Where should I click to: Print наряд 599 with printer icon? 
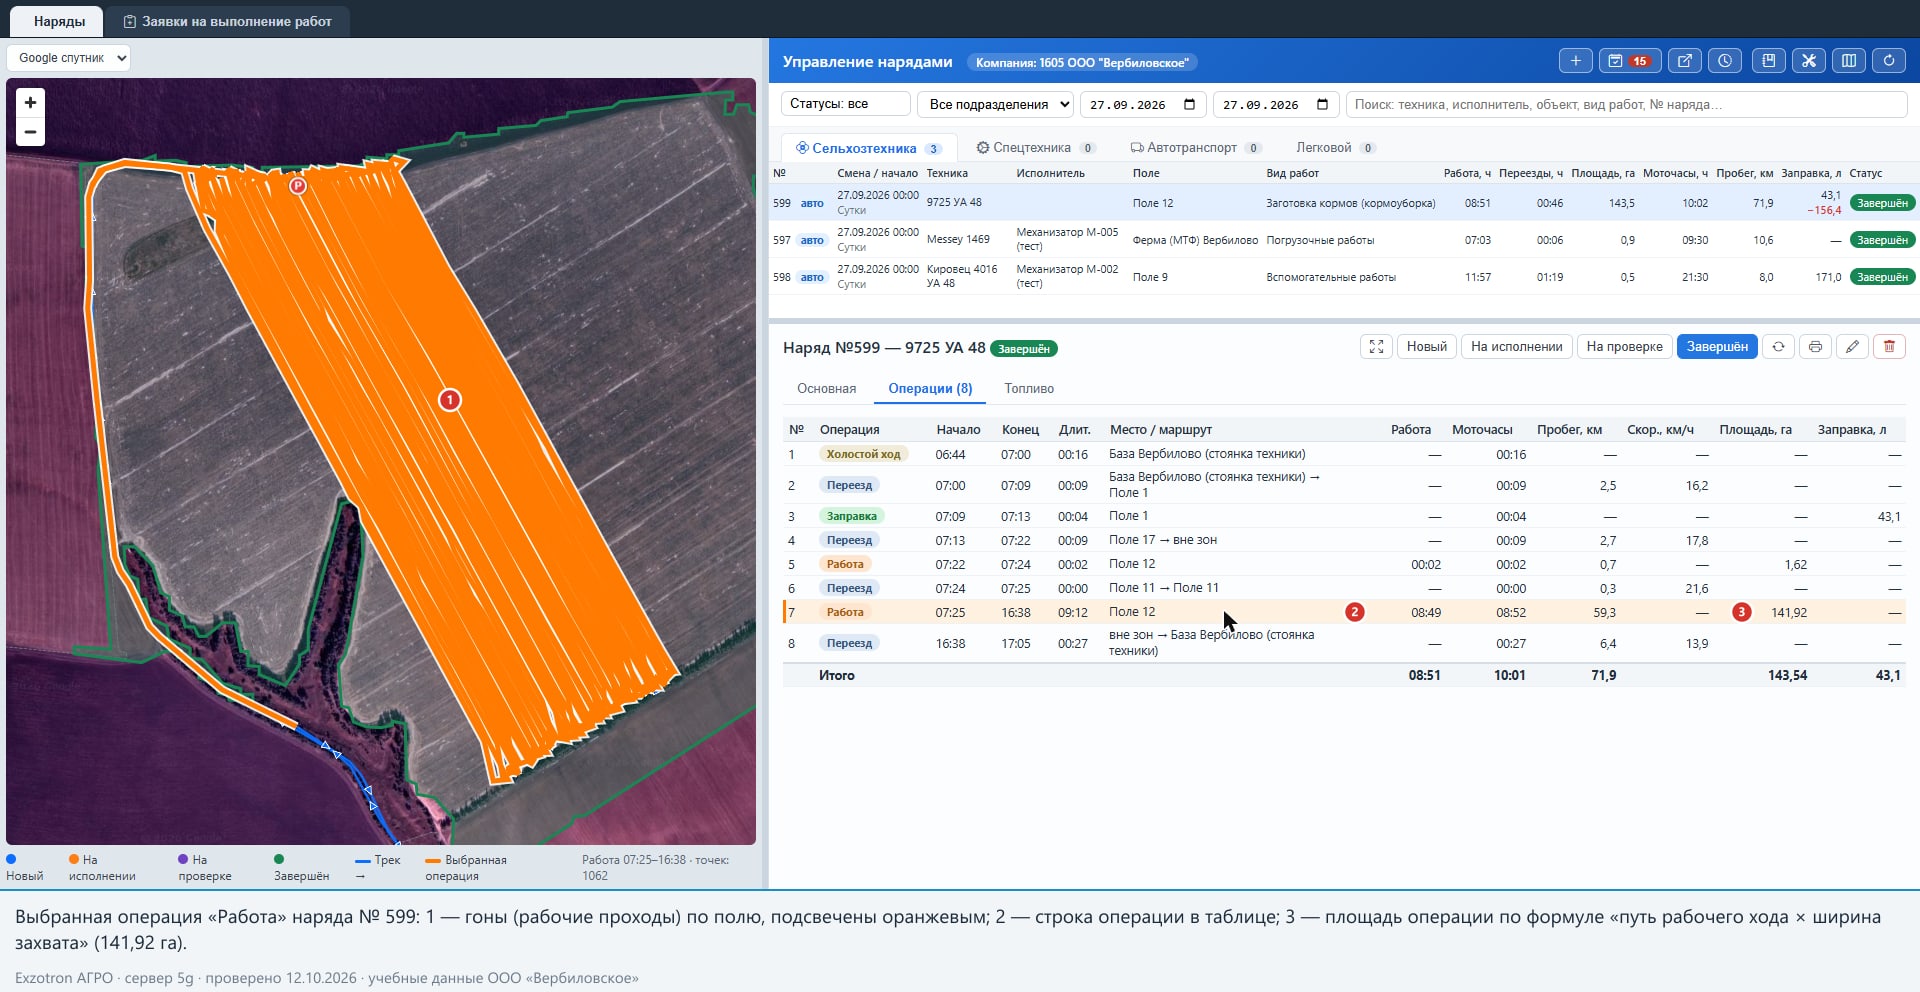pyautogui.click(x=1815, y=347)
